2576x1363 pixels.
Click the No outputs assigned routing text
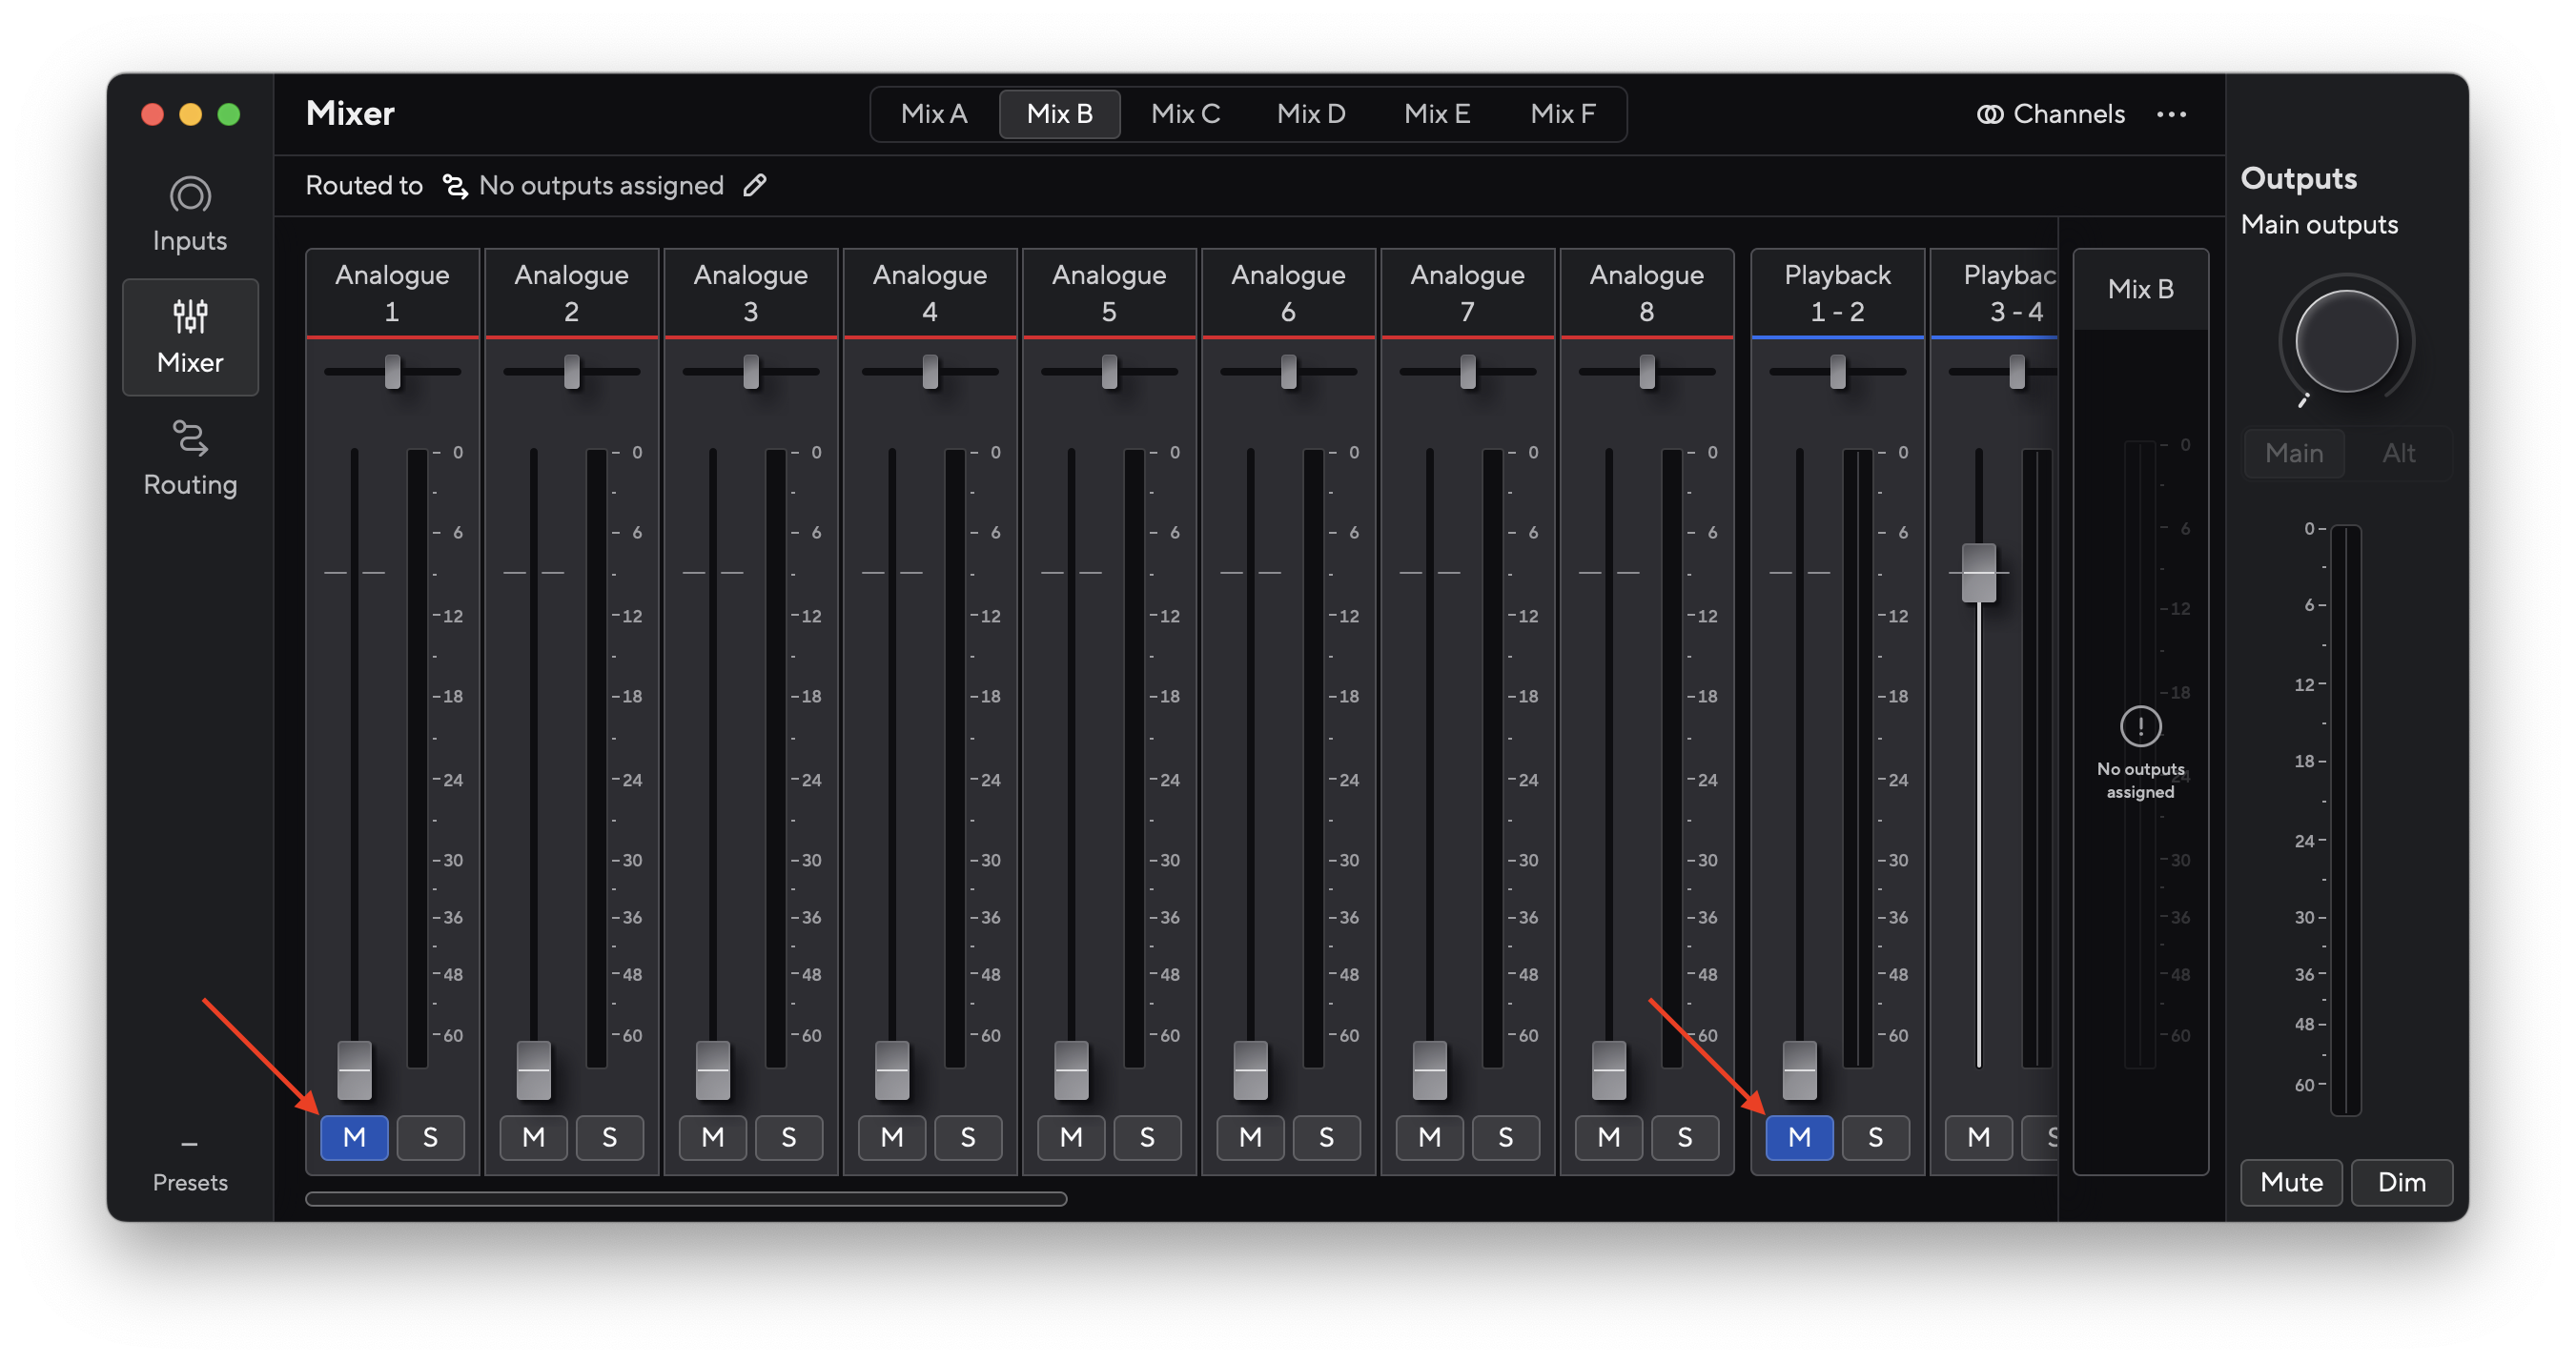tap(601, 186)
